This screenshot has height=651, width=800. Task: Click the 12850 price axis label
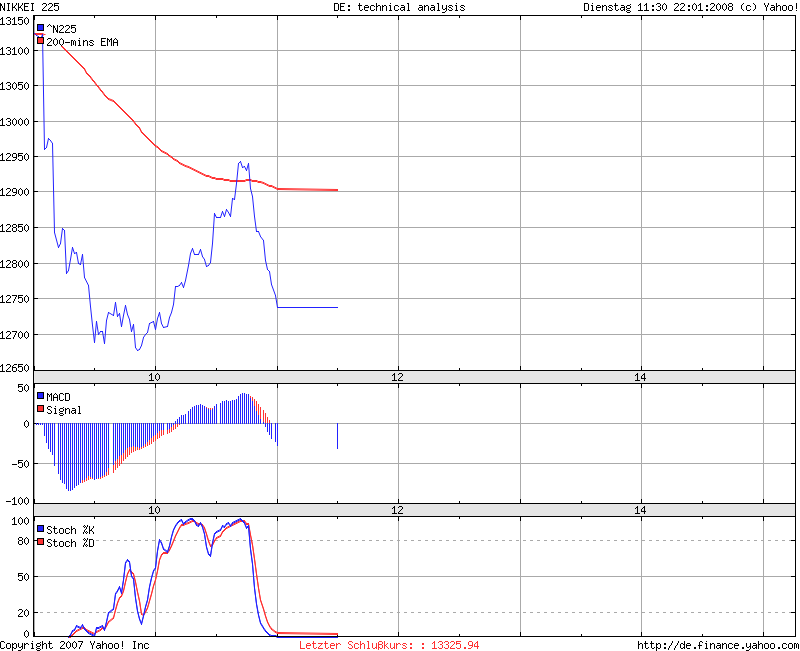pyautogui.click(x=15, y=228)
